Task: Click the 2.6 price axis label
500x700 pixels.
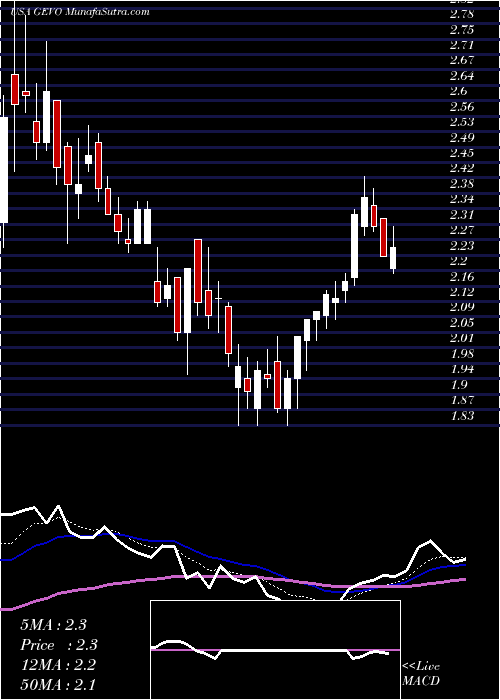Action: (x=459, y=91)
